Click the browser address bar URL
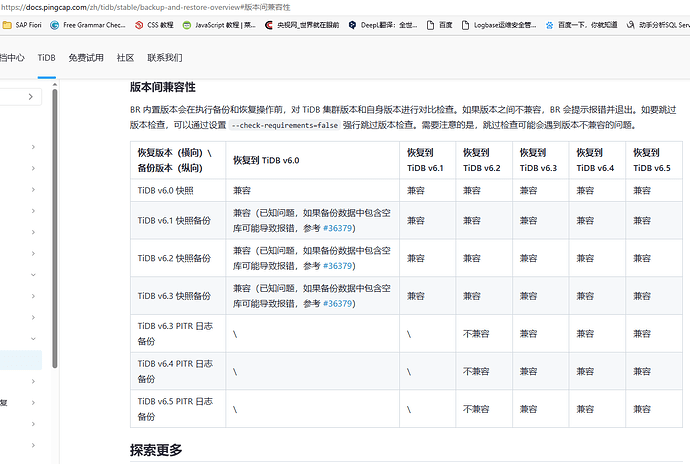 146,7
